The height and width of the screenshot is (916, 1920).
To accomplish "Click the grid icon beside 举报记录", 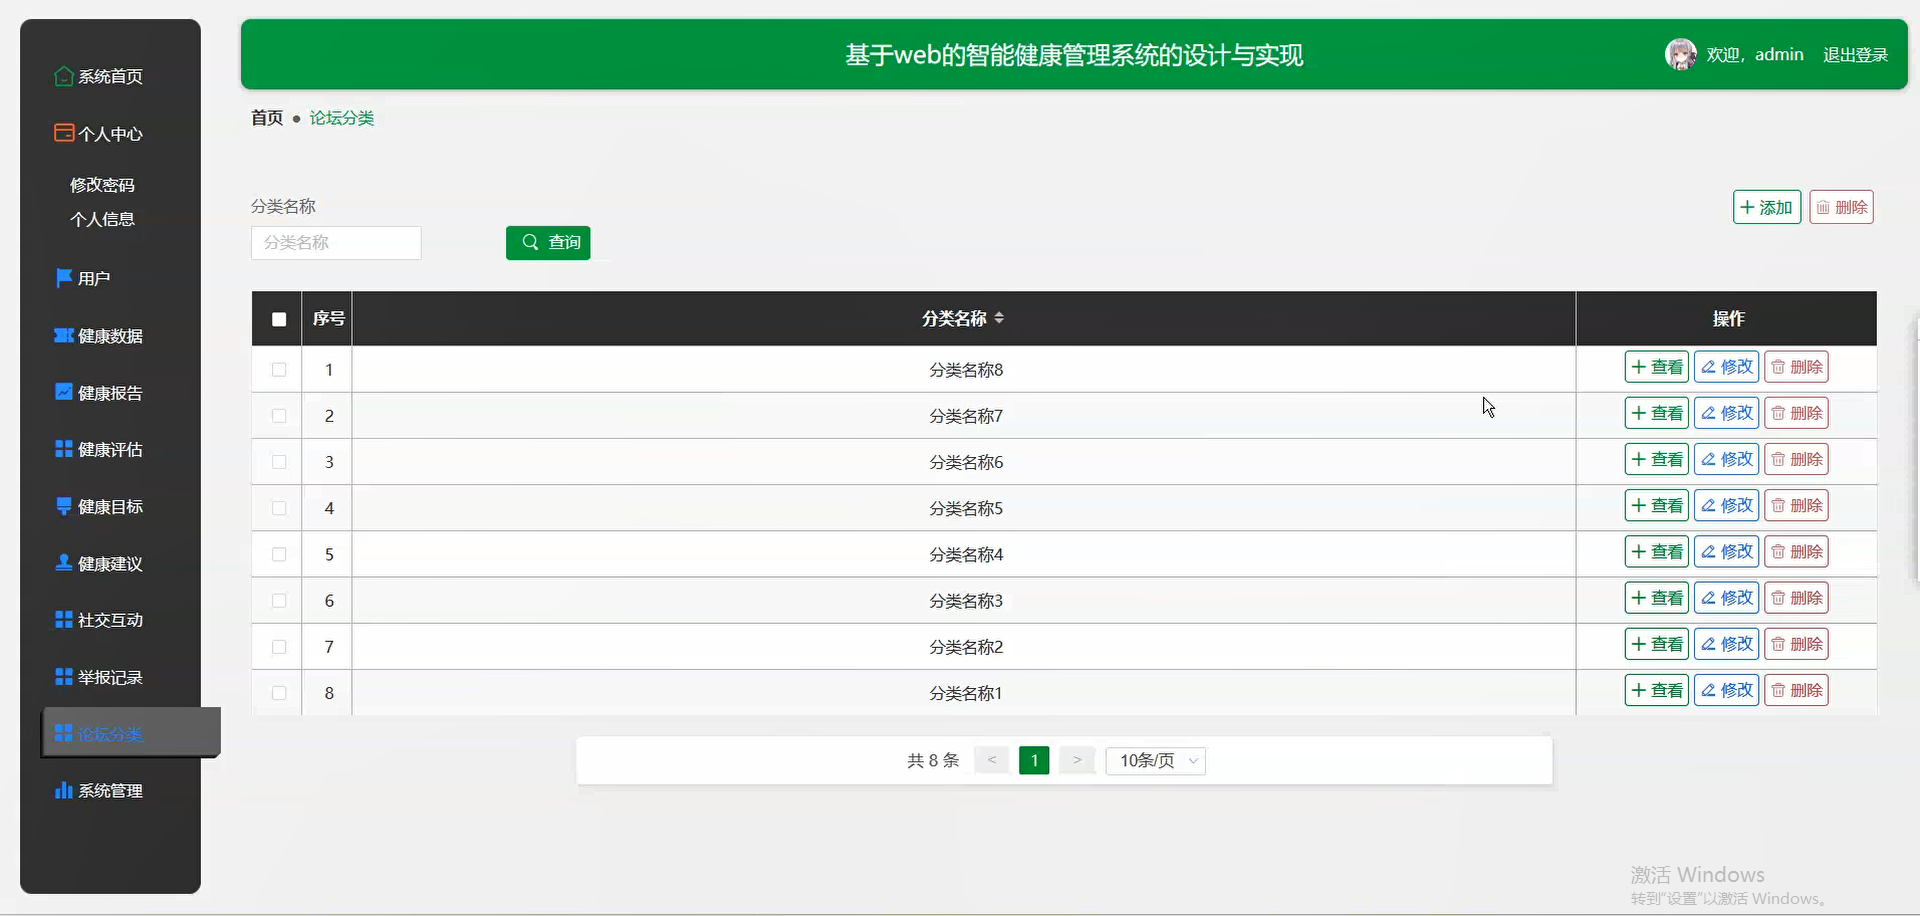I will tap(64, 677).
